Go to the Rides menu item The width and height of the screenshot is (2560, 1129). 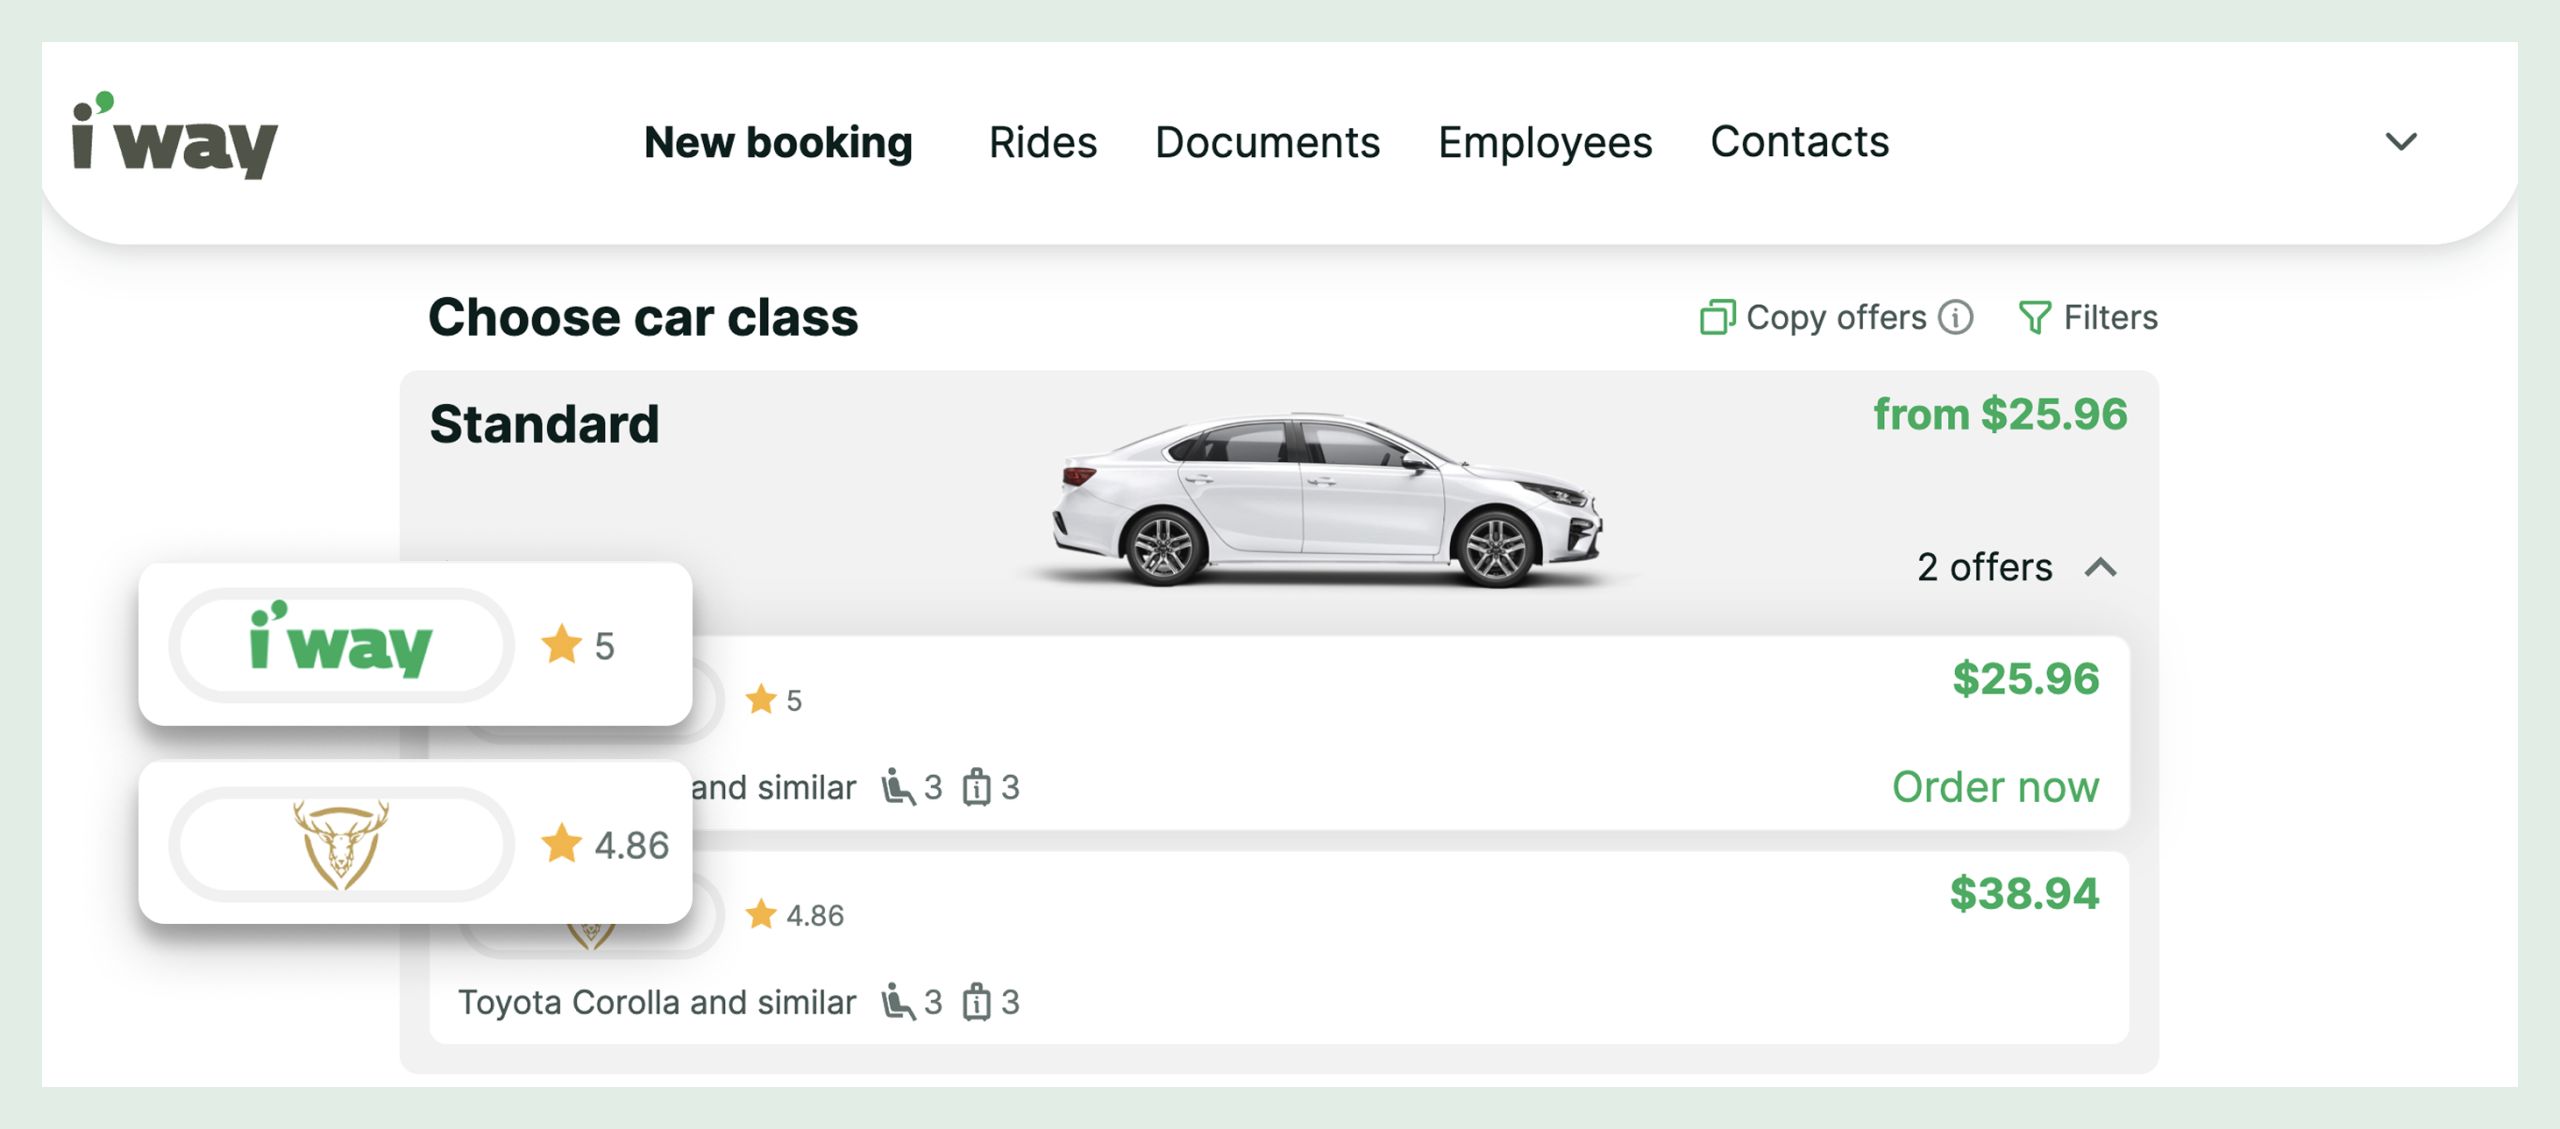1043,142
